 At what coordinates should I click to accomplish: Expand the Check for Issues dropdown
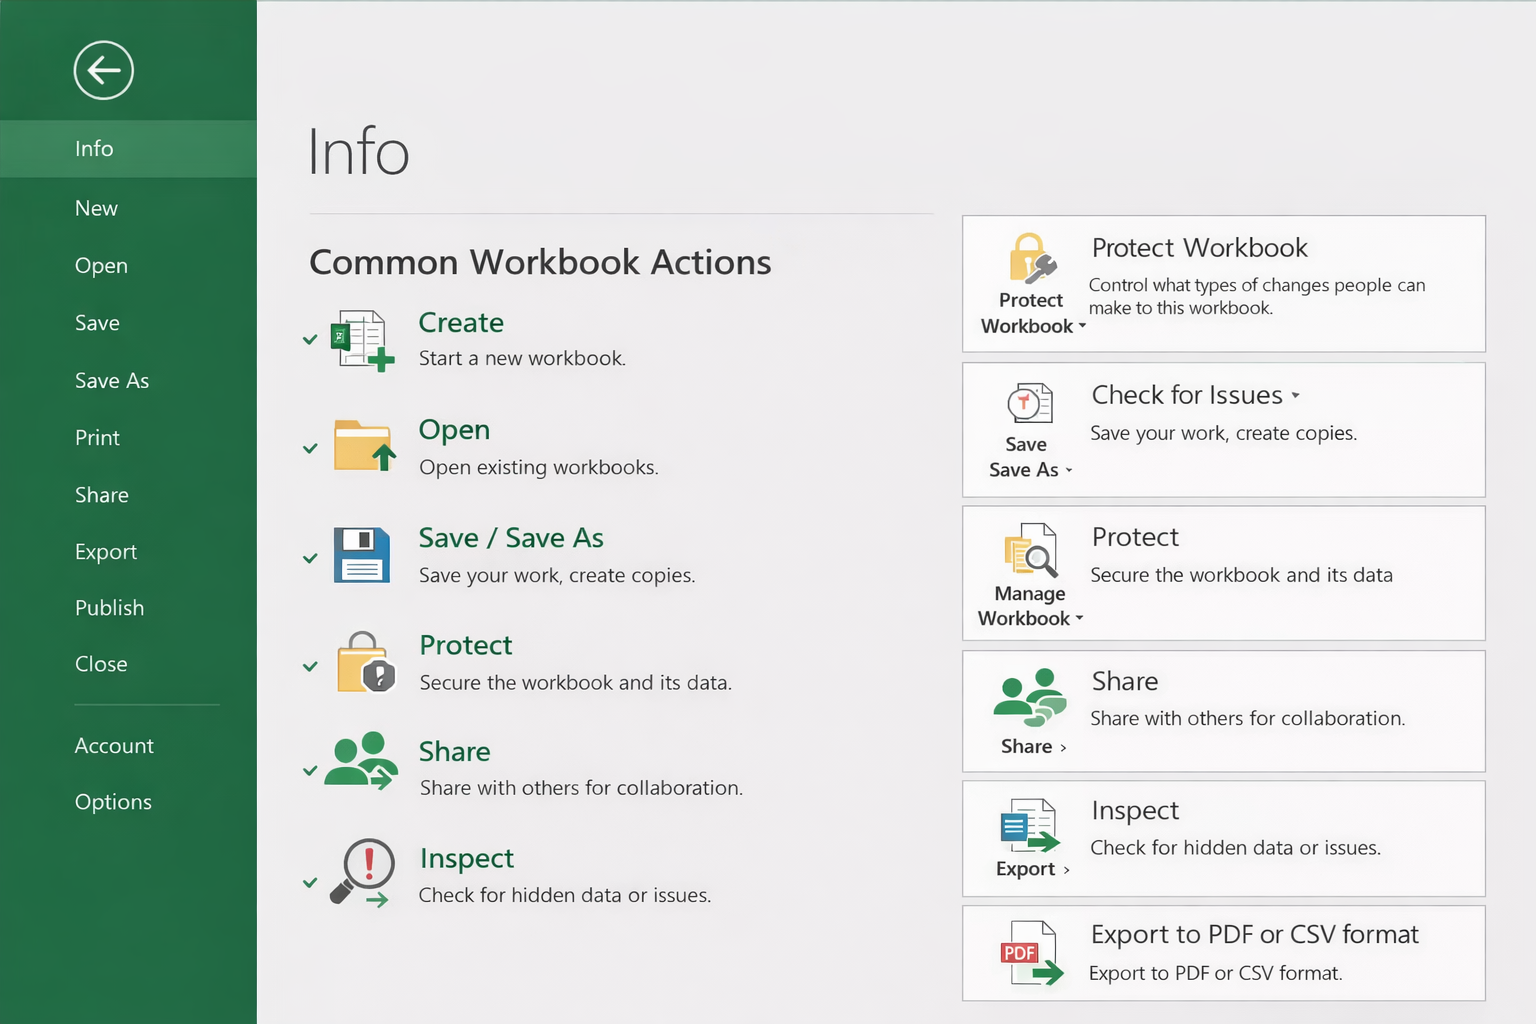(1296, 395)
